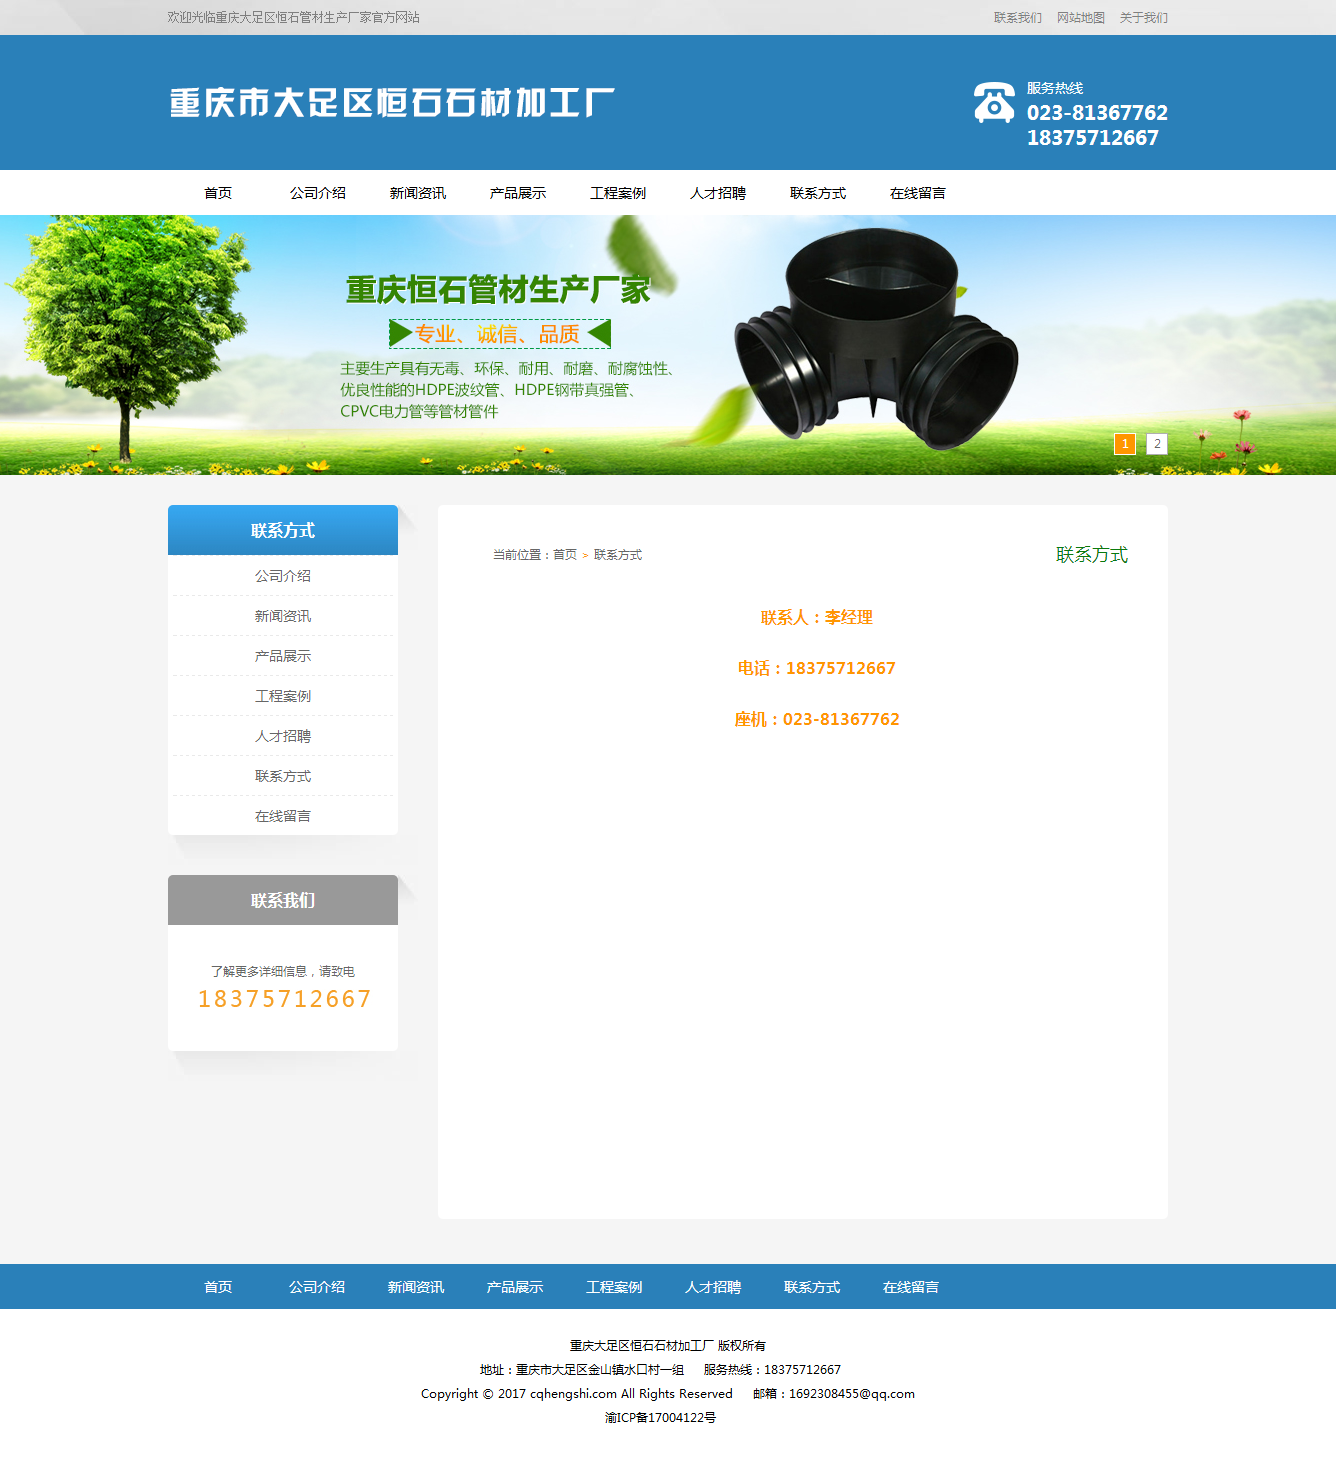The image size is (1336, 1480).
Task: Open 网站地图 link at top right
Action: (x=1080, y=18)
